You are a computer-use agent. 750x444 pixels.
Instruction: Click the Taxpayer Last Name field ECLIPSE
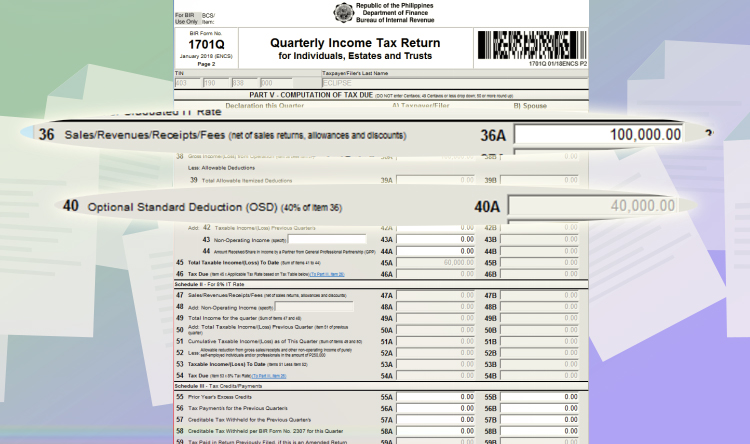(454, 83)
